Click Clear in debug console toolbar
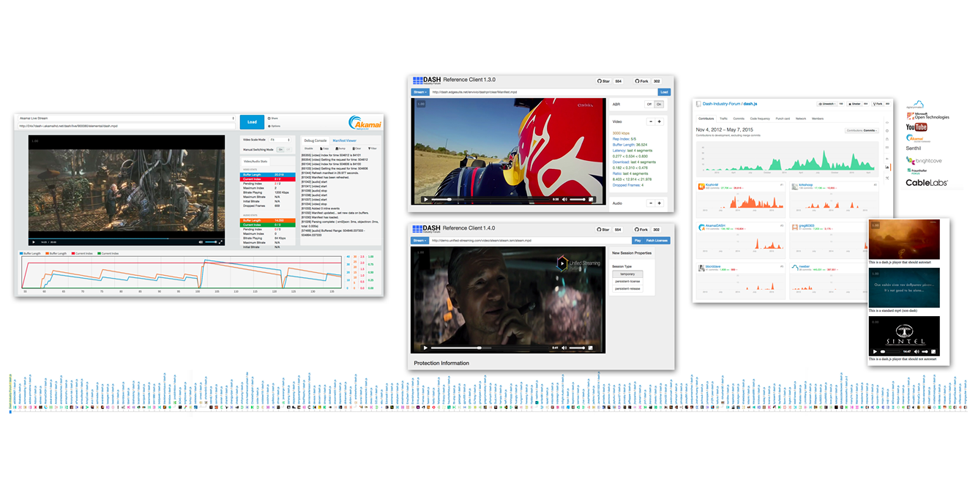This screenshot has width=970, height=485. [x=357, y=148]
